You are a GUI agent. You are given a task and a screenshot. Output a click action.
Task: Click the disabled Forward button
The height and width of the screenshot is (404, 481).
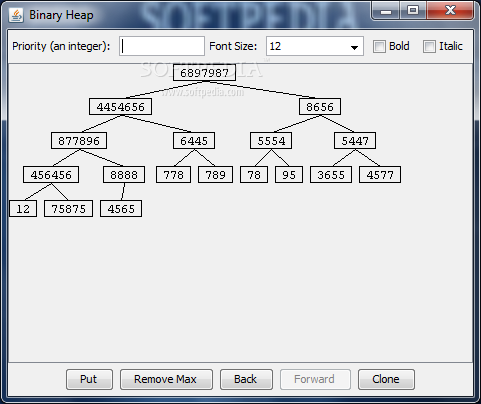(315, 379)
